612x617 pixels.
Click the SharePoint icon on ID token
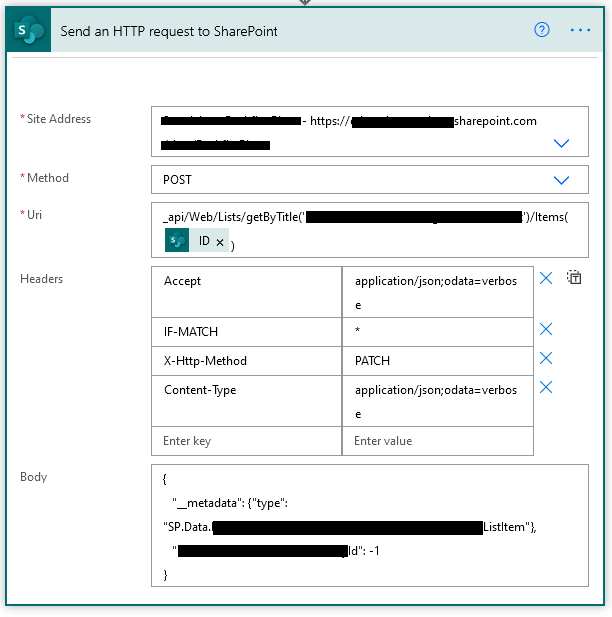pyautogui.click(x=177, y=240)
